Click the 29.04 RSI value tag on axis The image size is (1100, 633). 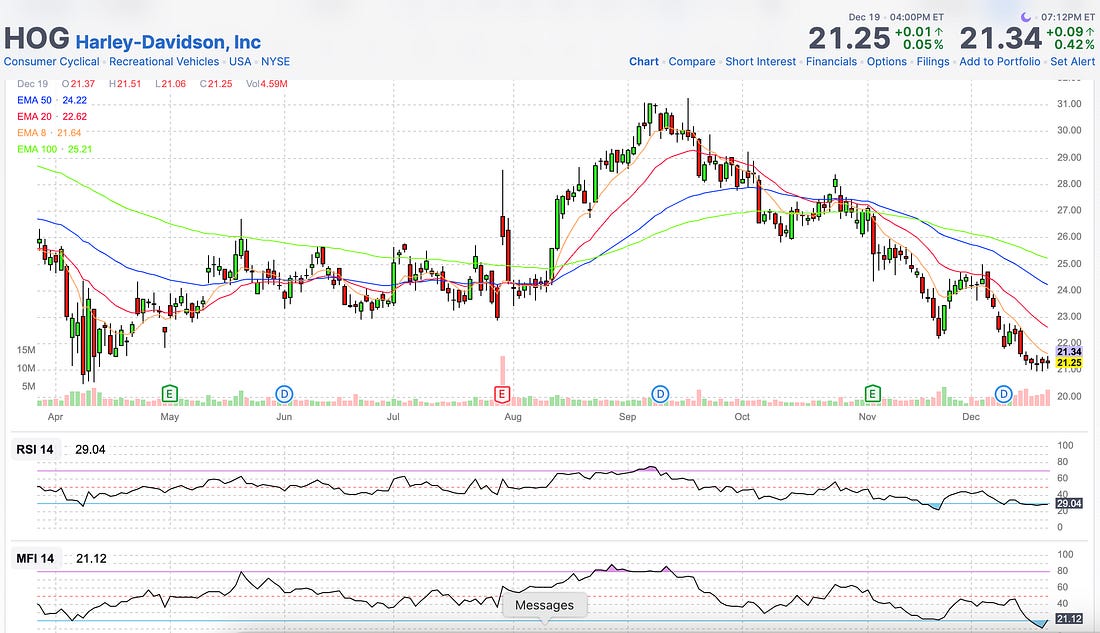point(1068,503)
